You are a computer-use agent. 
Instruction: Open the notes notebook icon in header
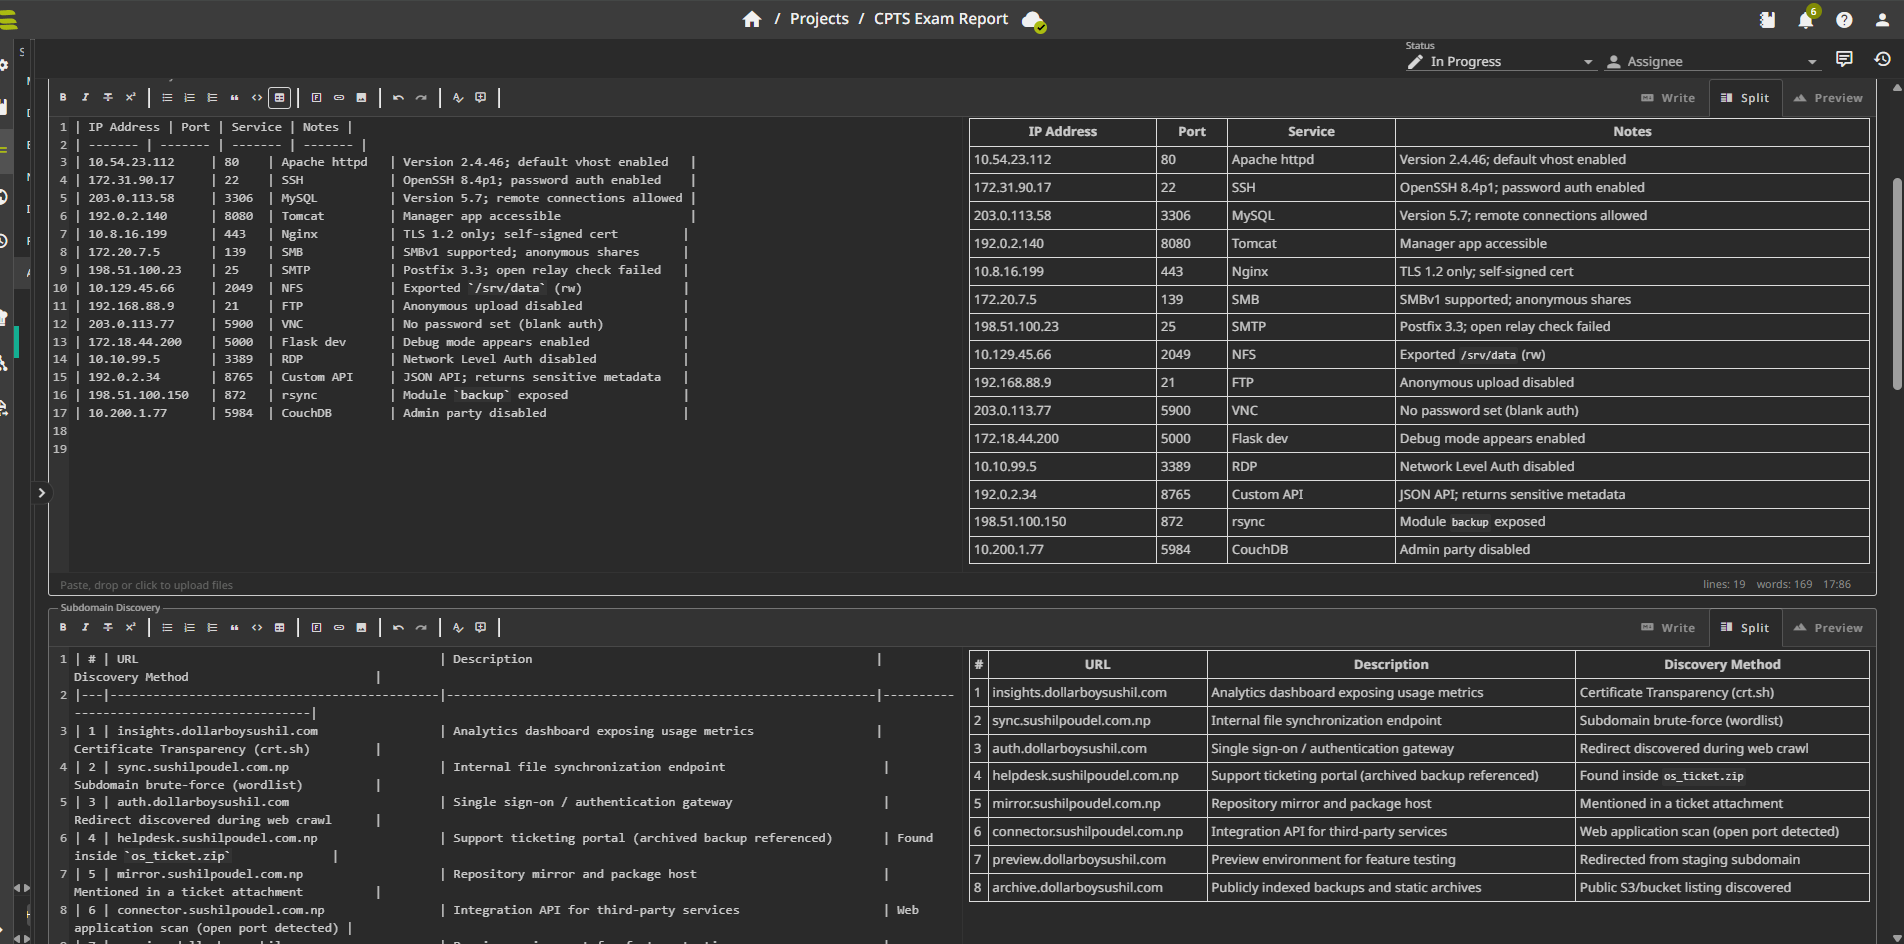pos(1767,20)
